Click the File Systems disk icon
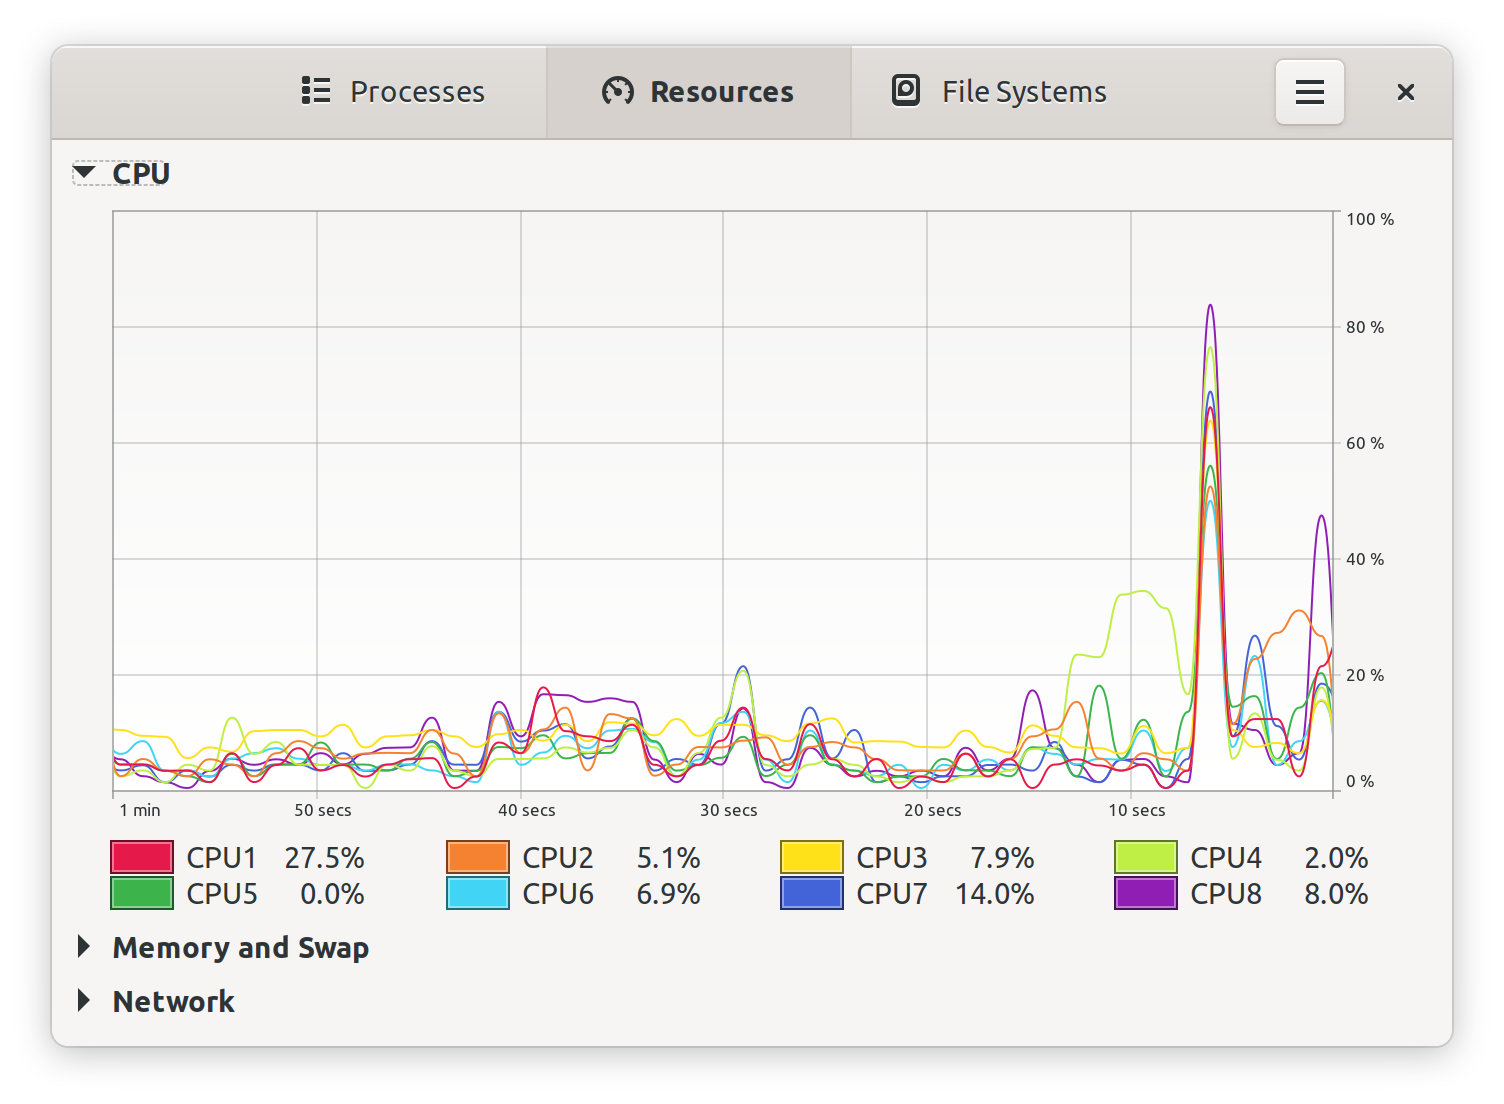The width and height of the screenshot is (1504, 1104). 905,91
